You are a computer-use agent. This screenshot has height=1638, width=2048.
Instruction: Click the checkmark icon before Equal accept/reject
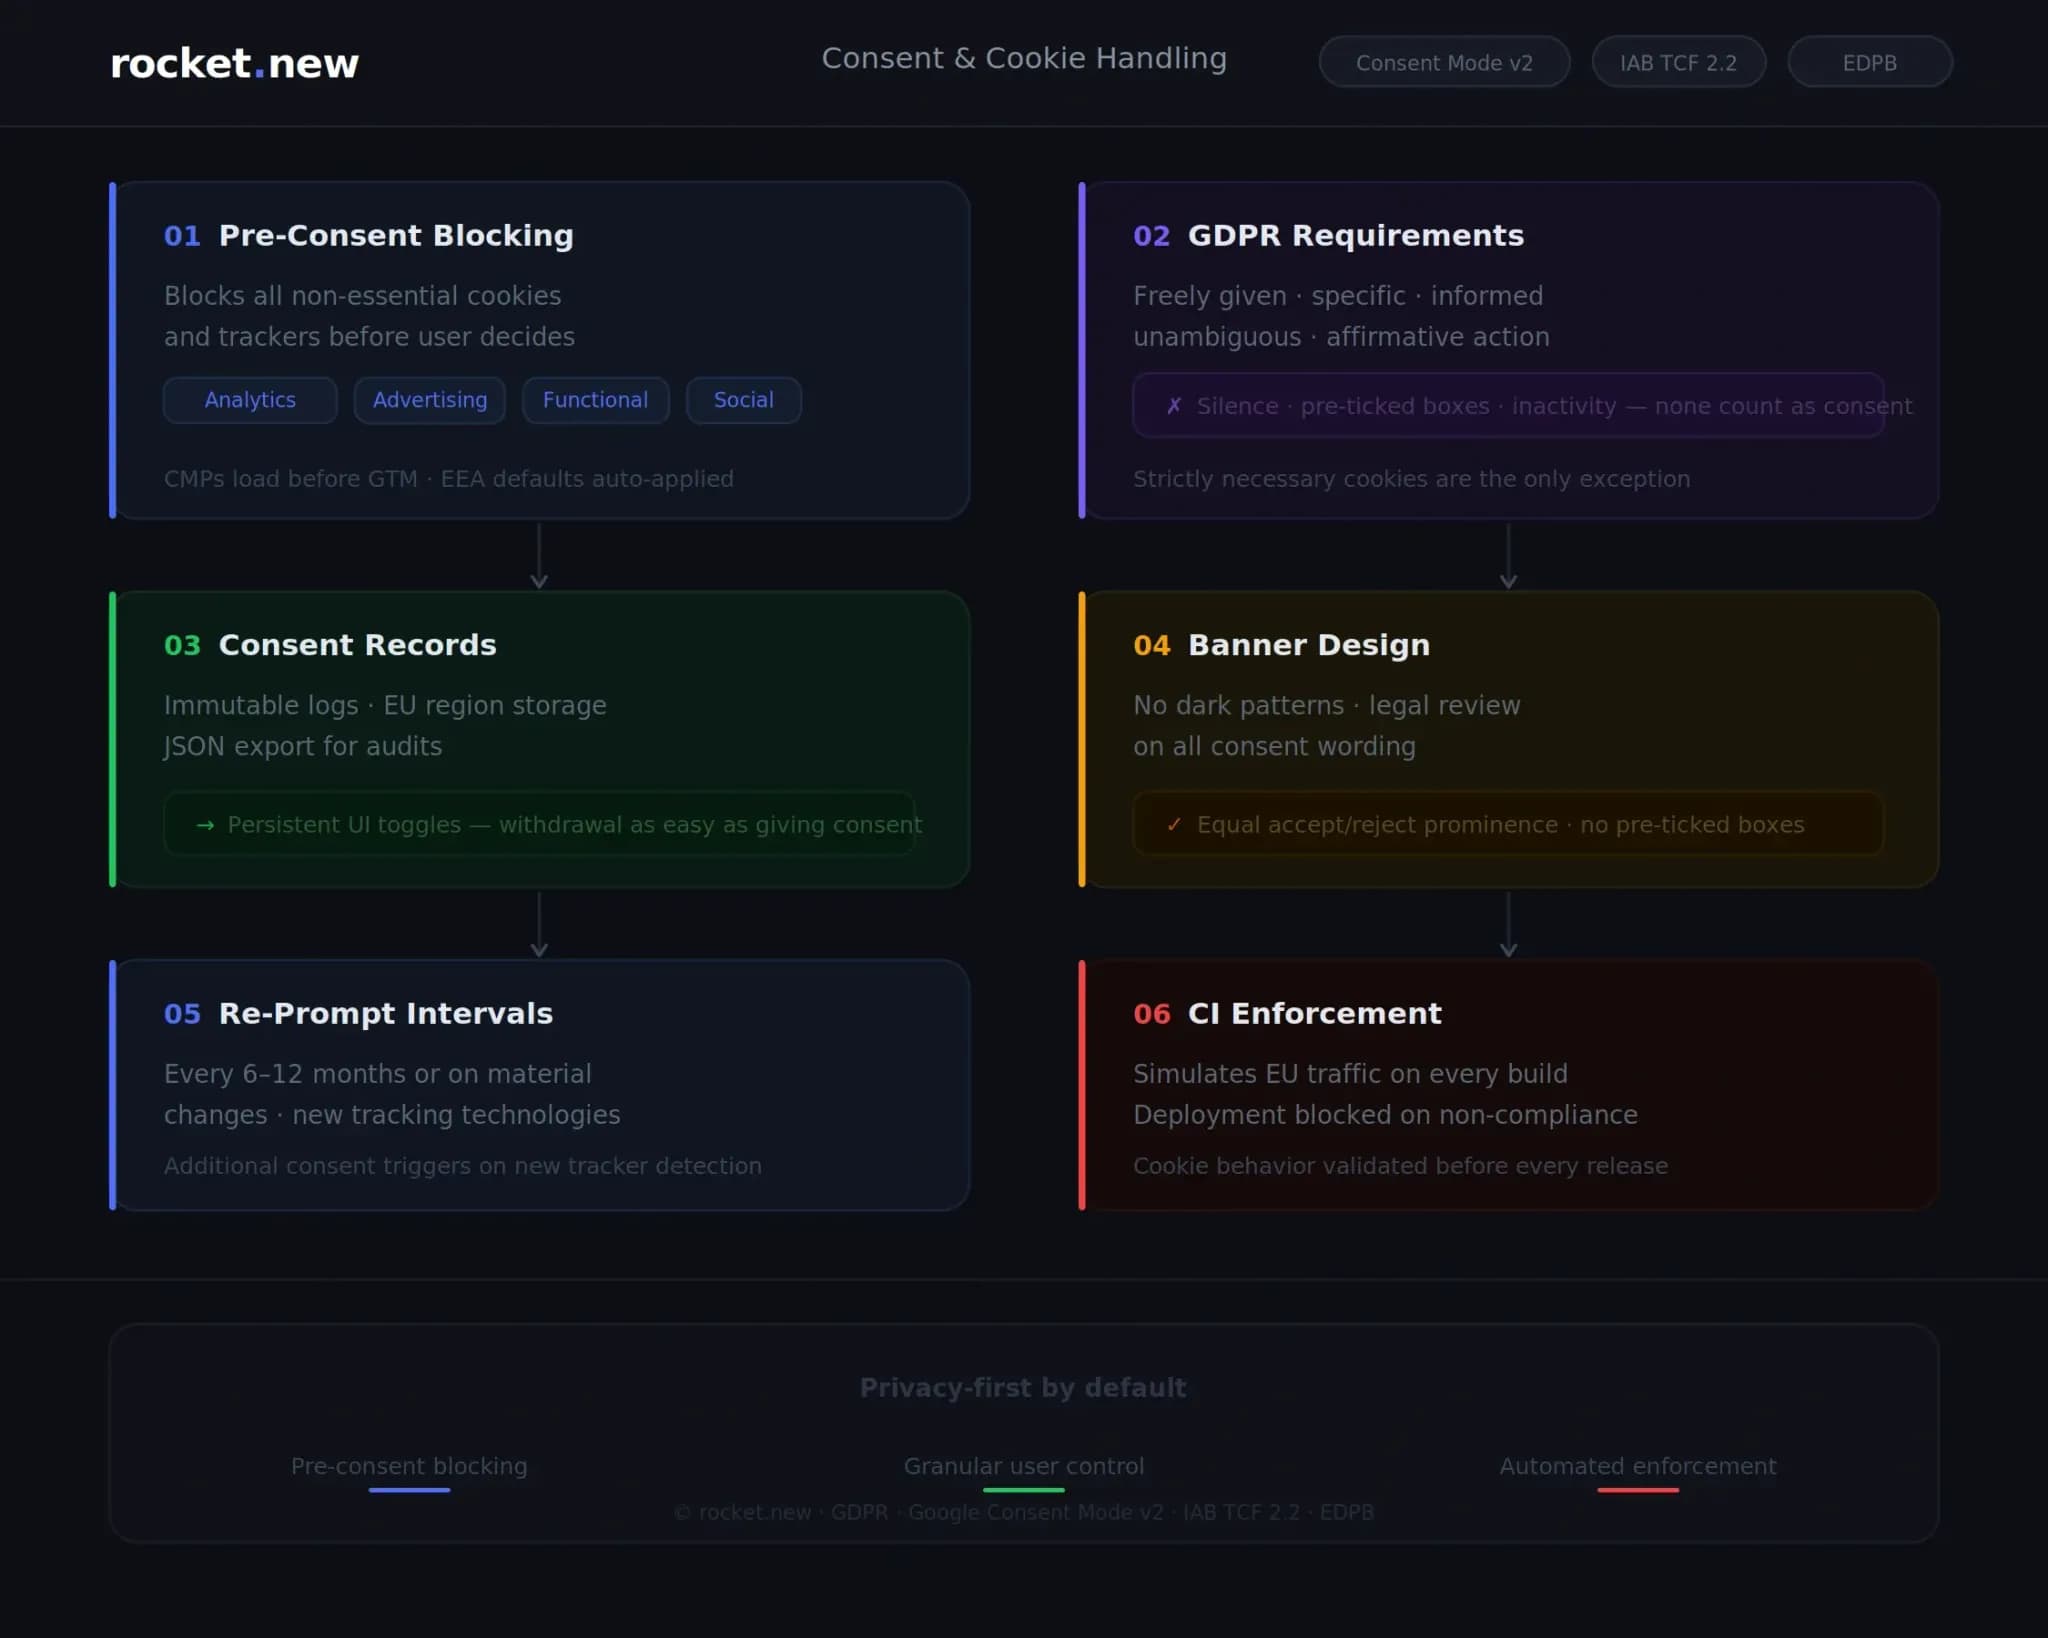pyautogui.click(x=1174, y=825)
